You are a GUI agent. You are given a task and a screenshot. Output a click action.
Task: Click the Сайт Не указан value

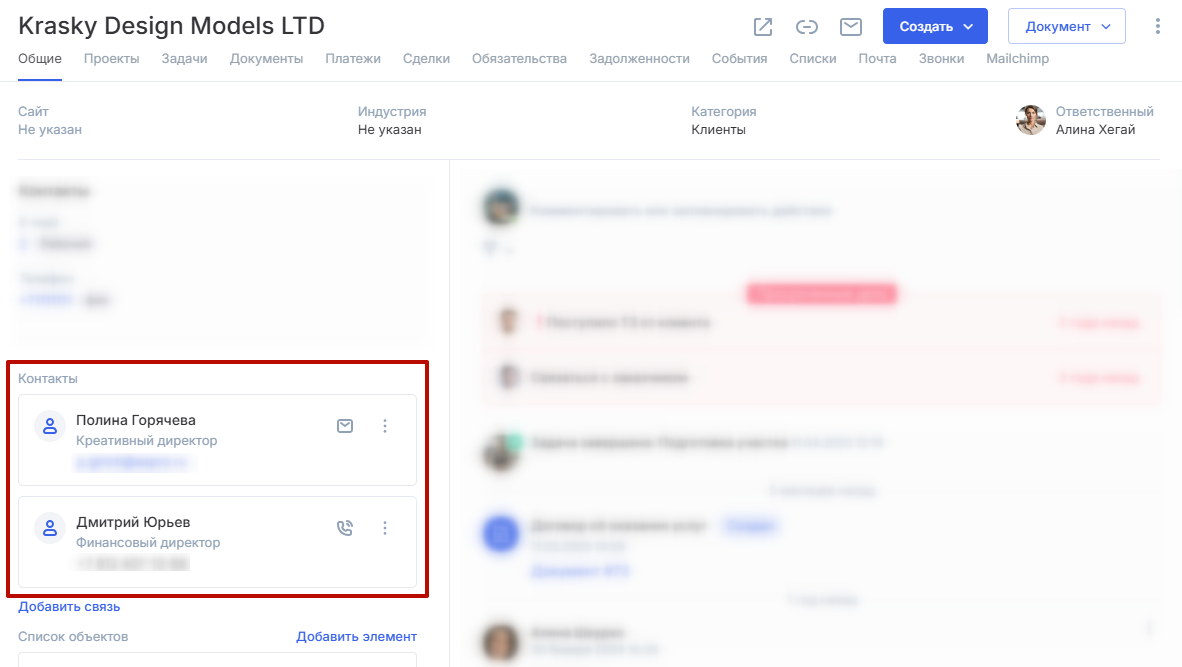[50, 130]
